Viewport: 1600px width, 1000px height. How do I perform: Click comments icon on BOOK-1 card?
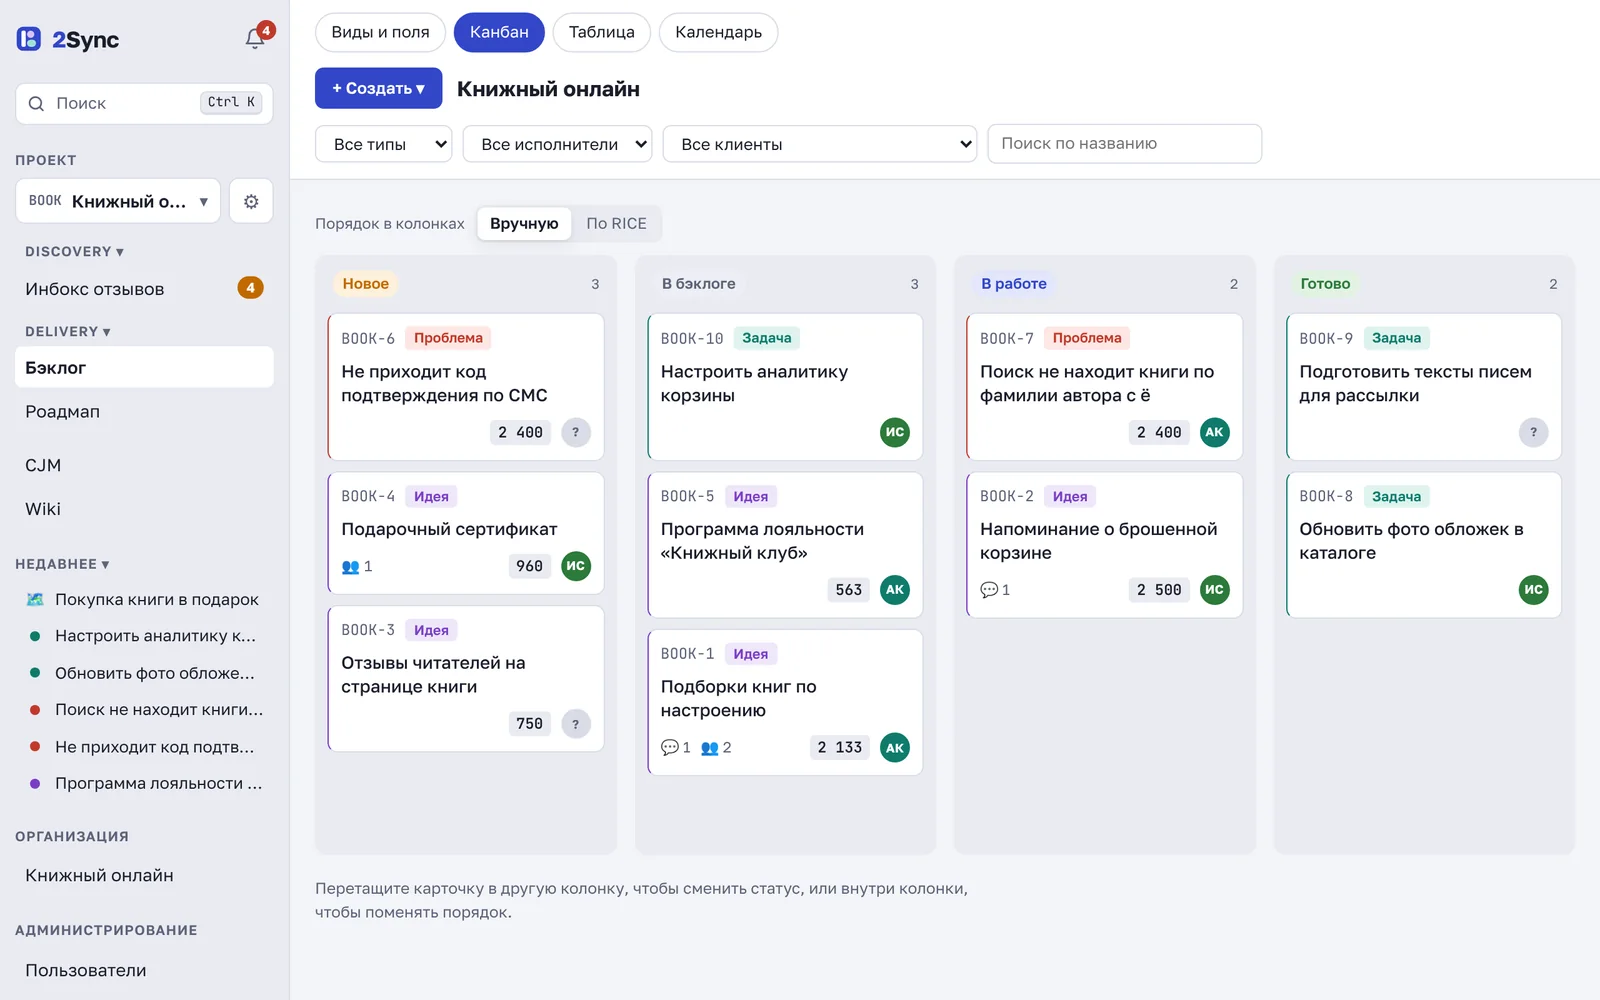(670, 747)
